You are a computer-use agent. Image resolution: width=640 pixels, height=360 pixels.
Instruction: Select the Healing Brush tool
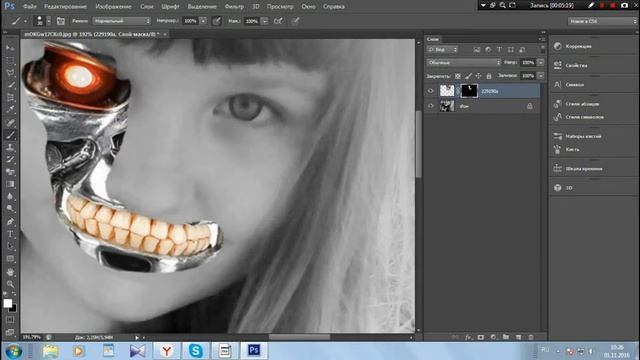click(10, 122)
